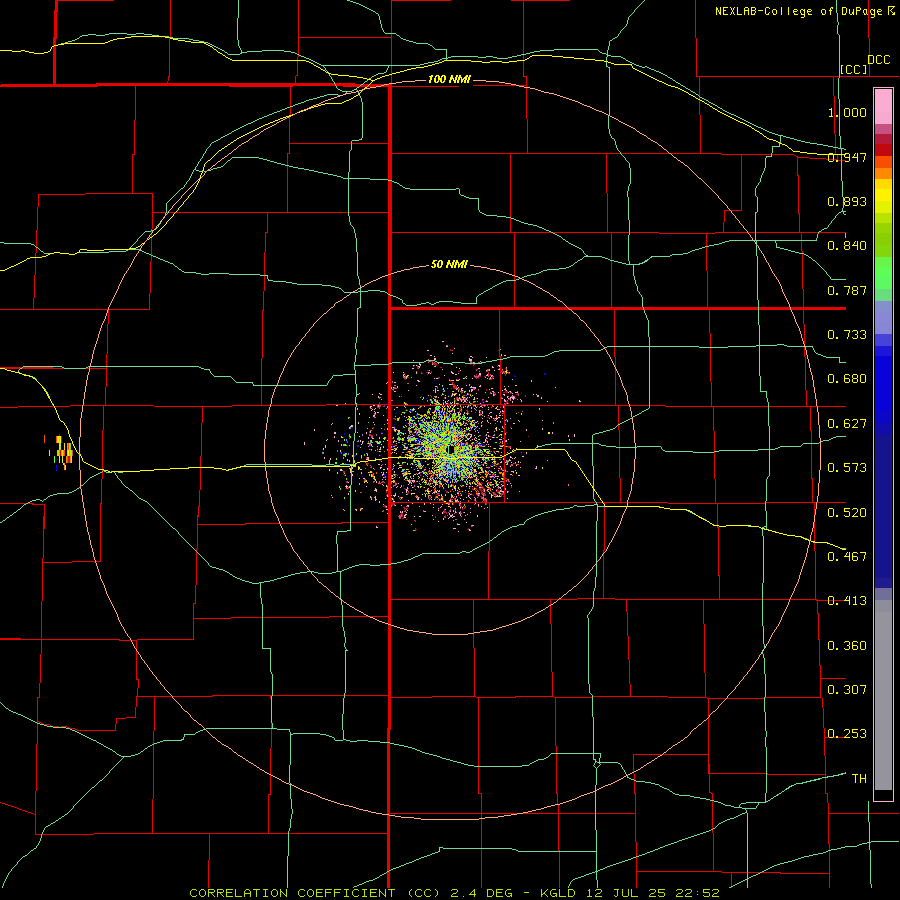Click the isolated echo cluster west of 100 NMI ring

click(61, 452)
